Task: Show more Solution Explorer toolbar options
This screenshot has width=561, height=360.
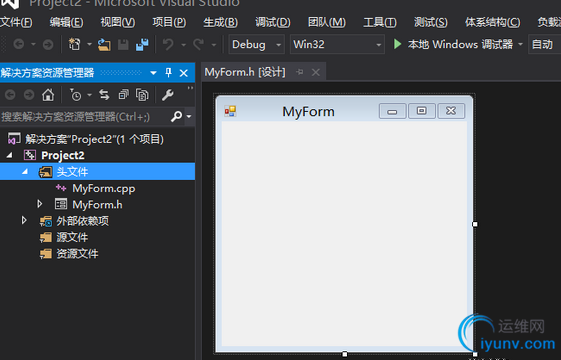Action: point(190,88)
